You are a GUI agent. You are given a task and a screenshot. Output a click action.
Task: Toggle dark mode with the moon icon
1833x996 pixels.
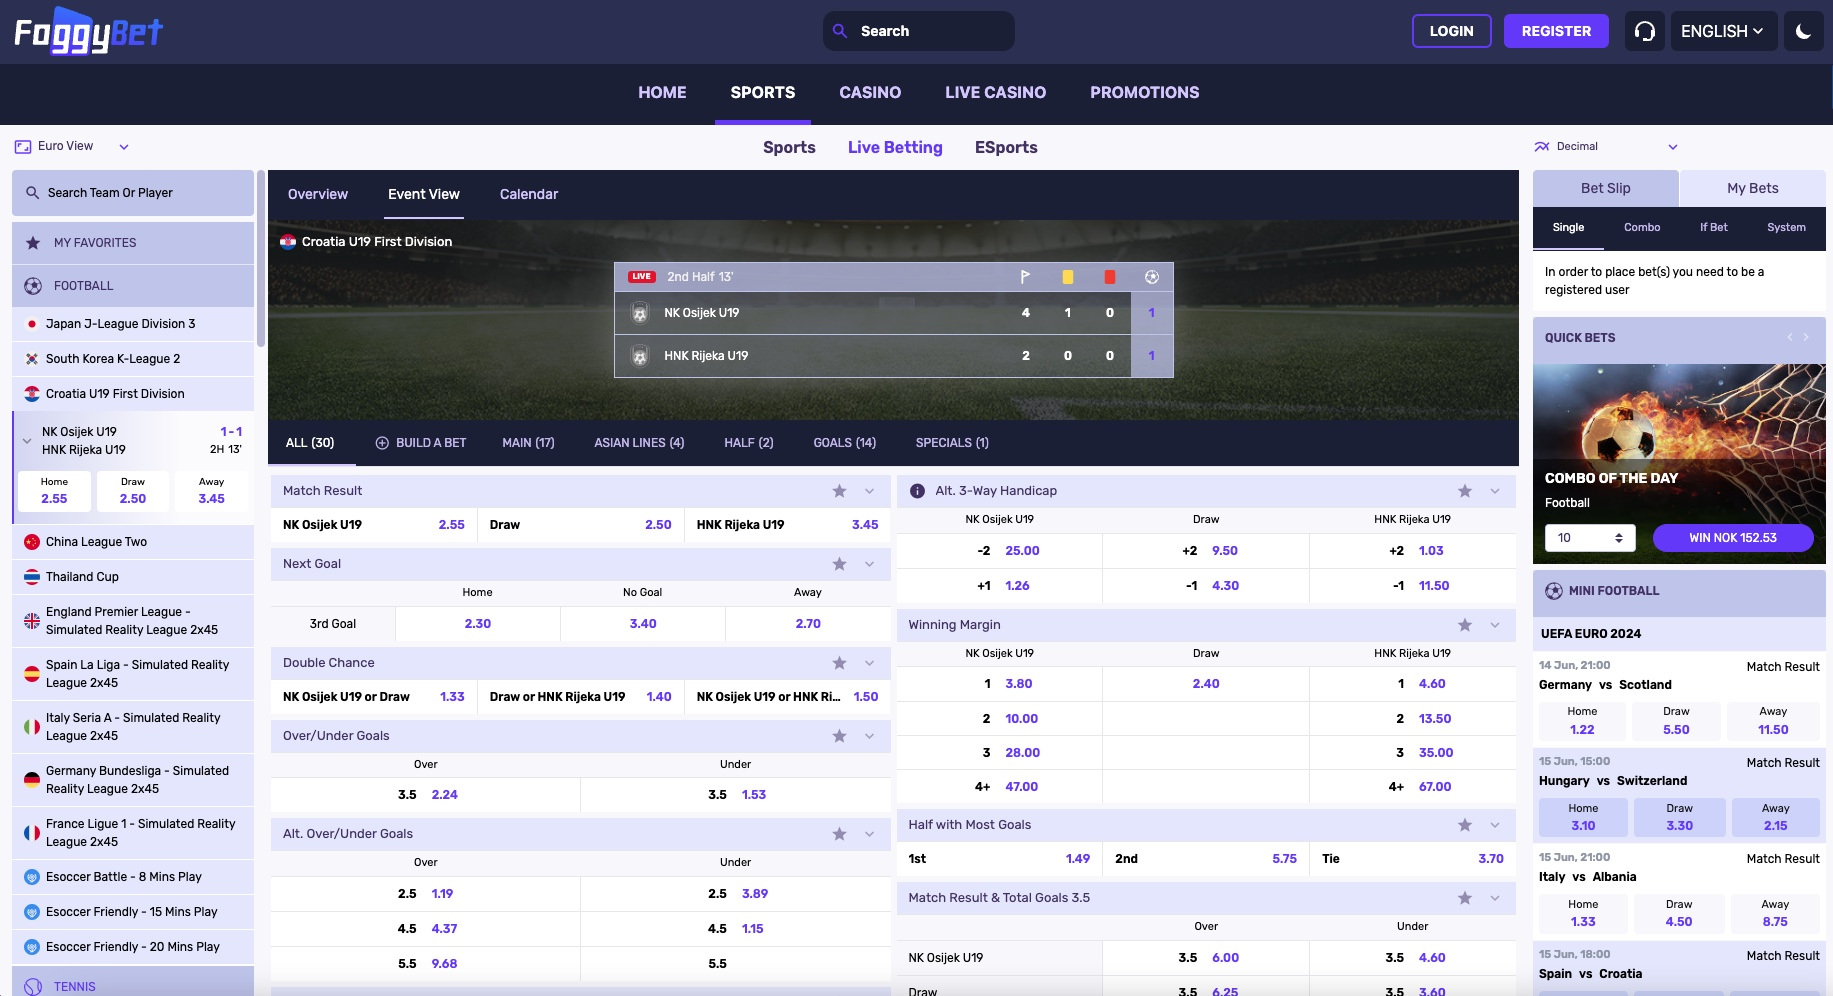click(1803, 31)
